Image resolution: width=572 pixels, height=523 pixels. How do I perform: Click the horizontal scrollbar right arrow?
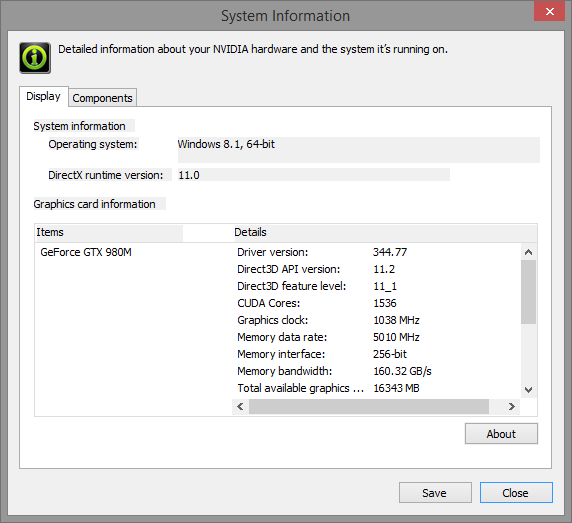point(511,406)
